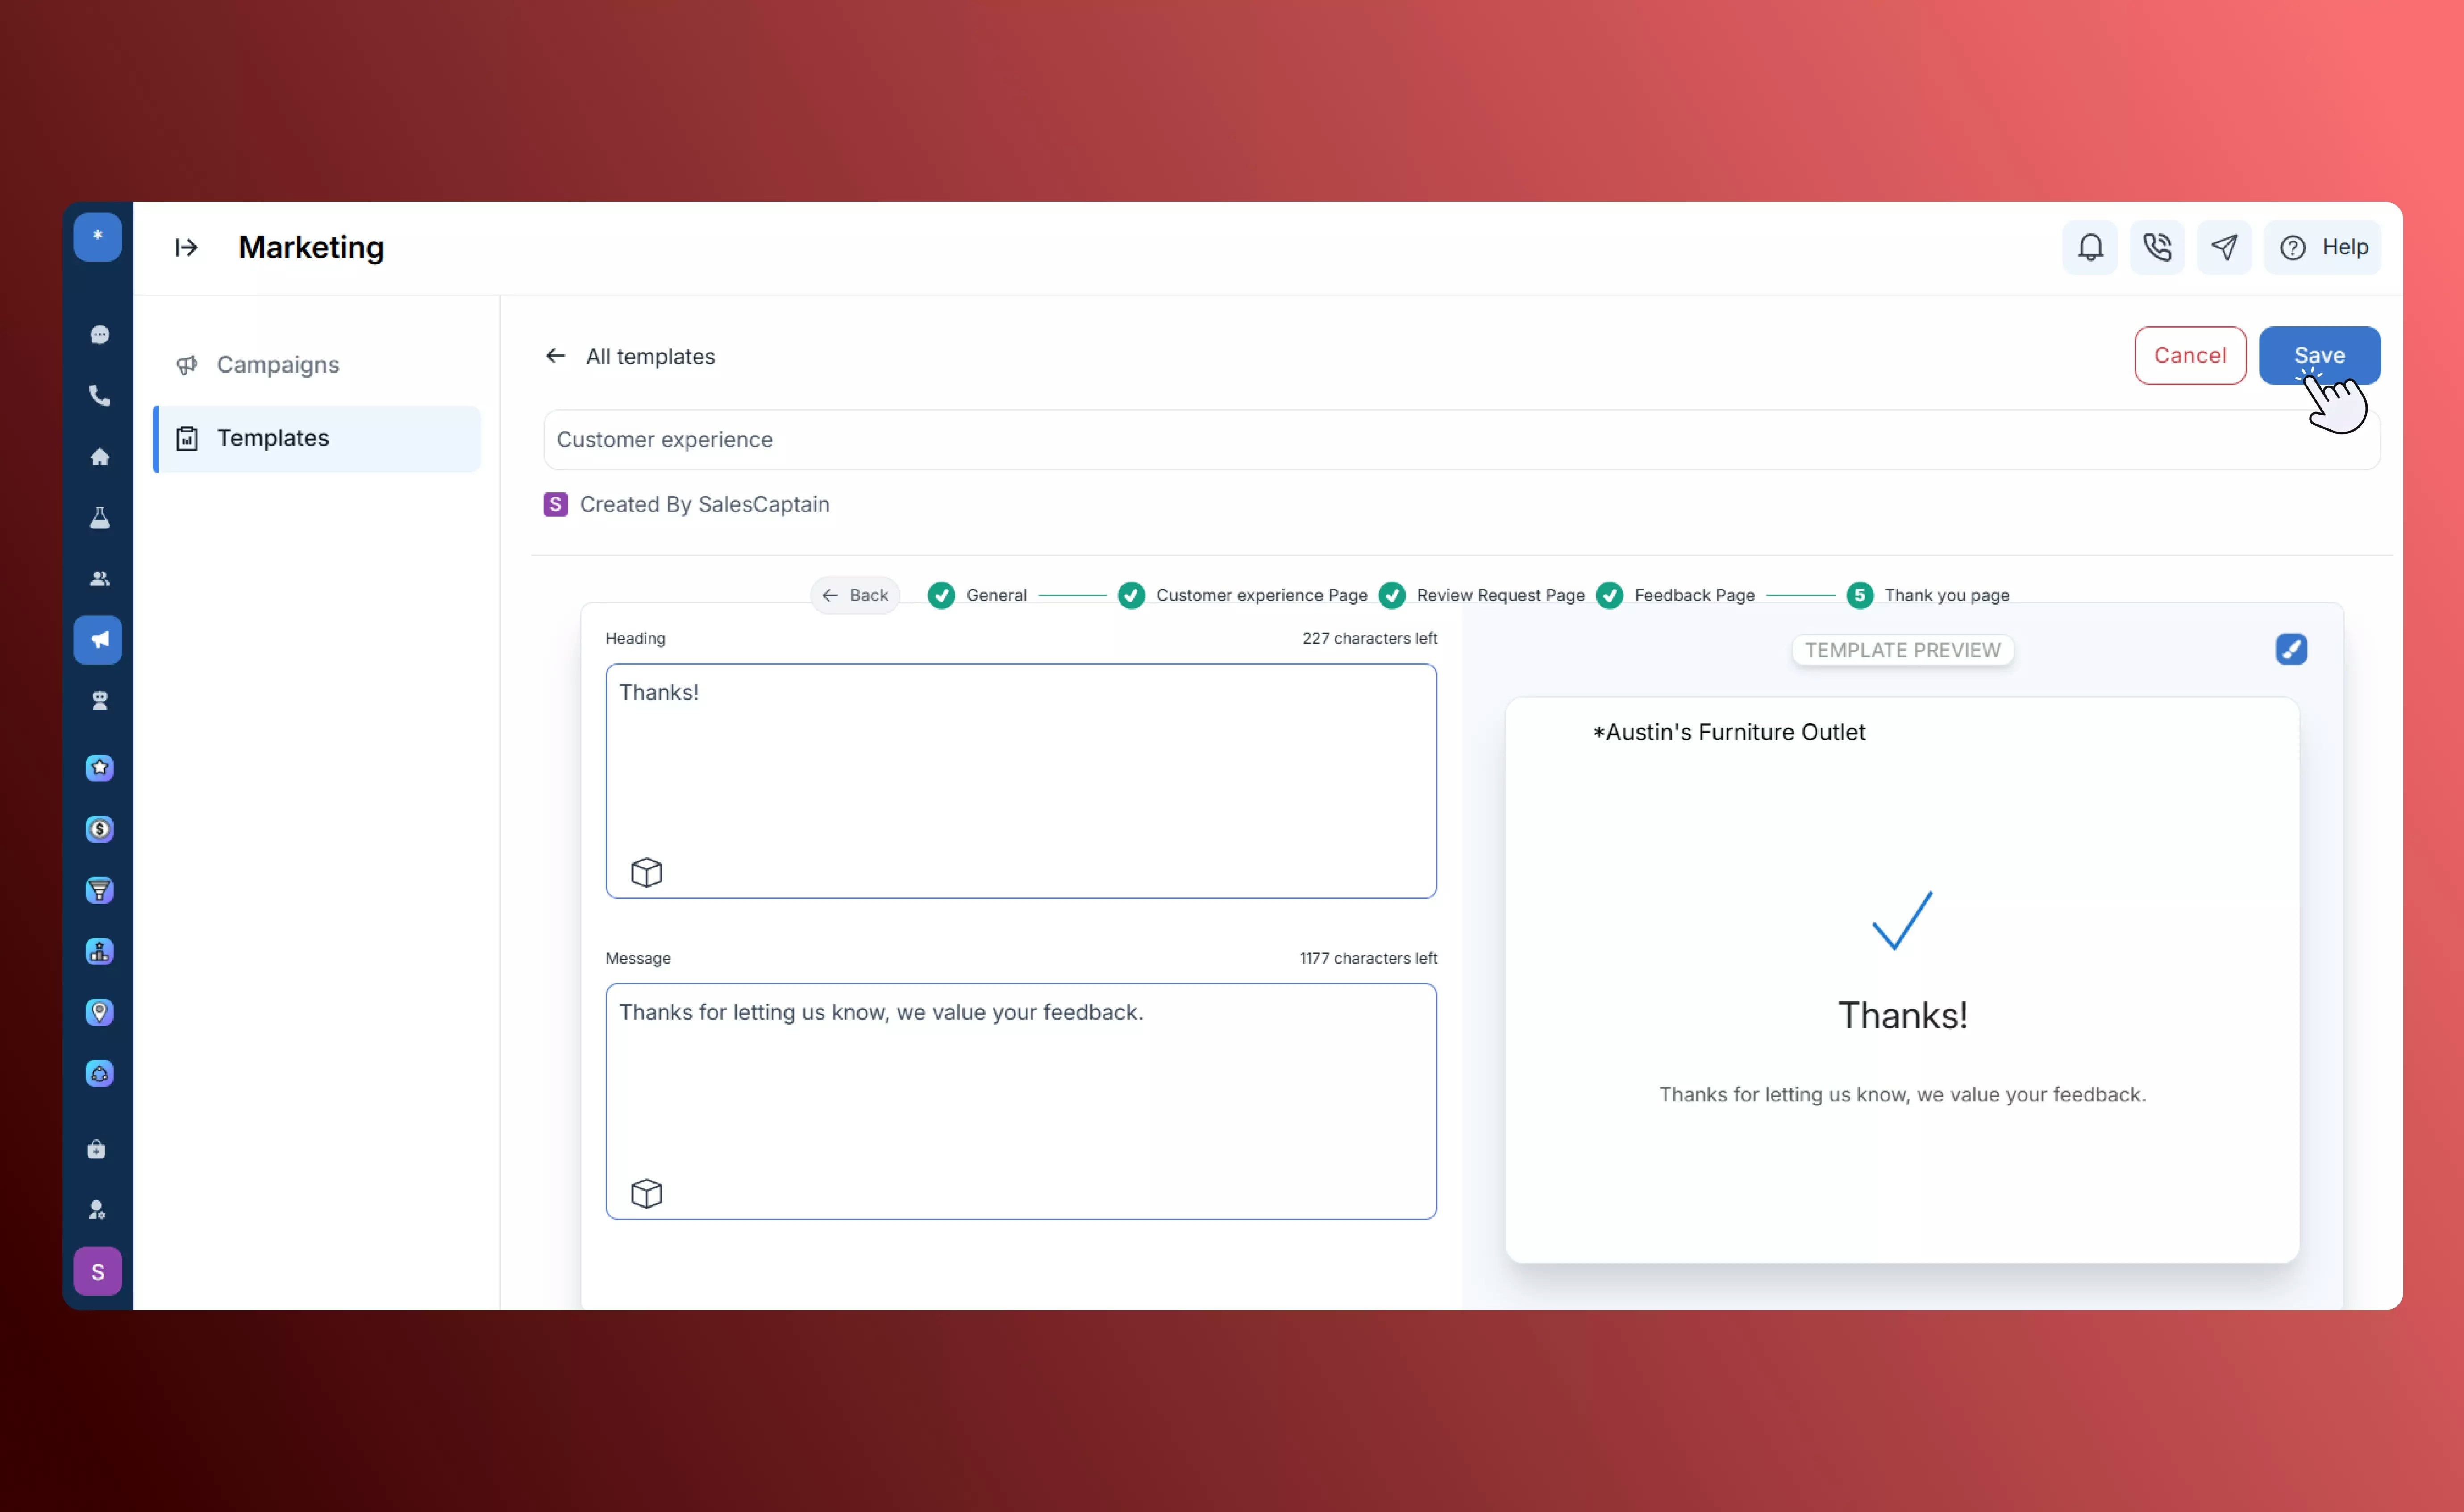This screenshot has width=2464, height=1512.
Task: Open the megaphone Marketing sidebar icon
Action: tap(98, 640)
